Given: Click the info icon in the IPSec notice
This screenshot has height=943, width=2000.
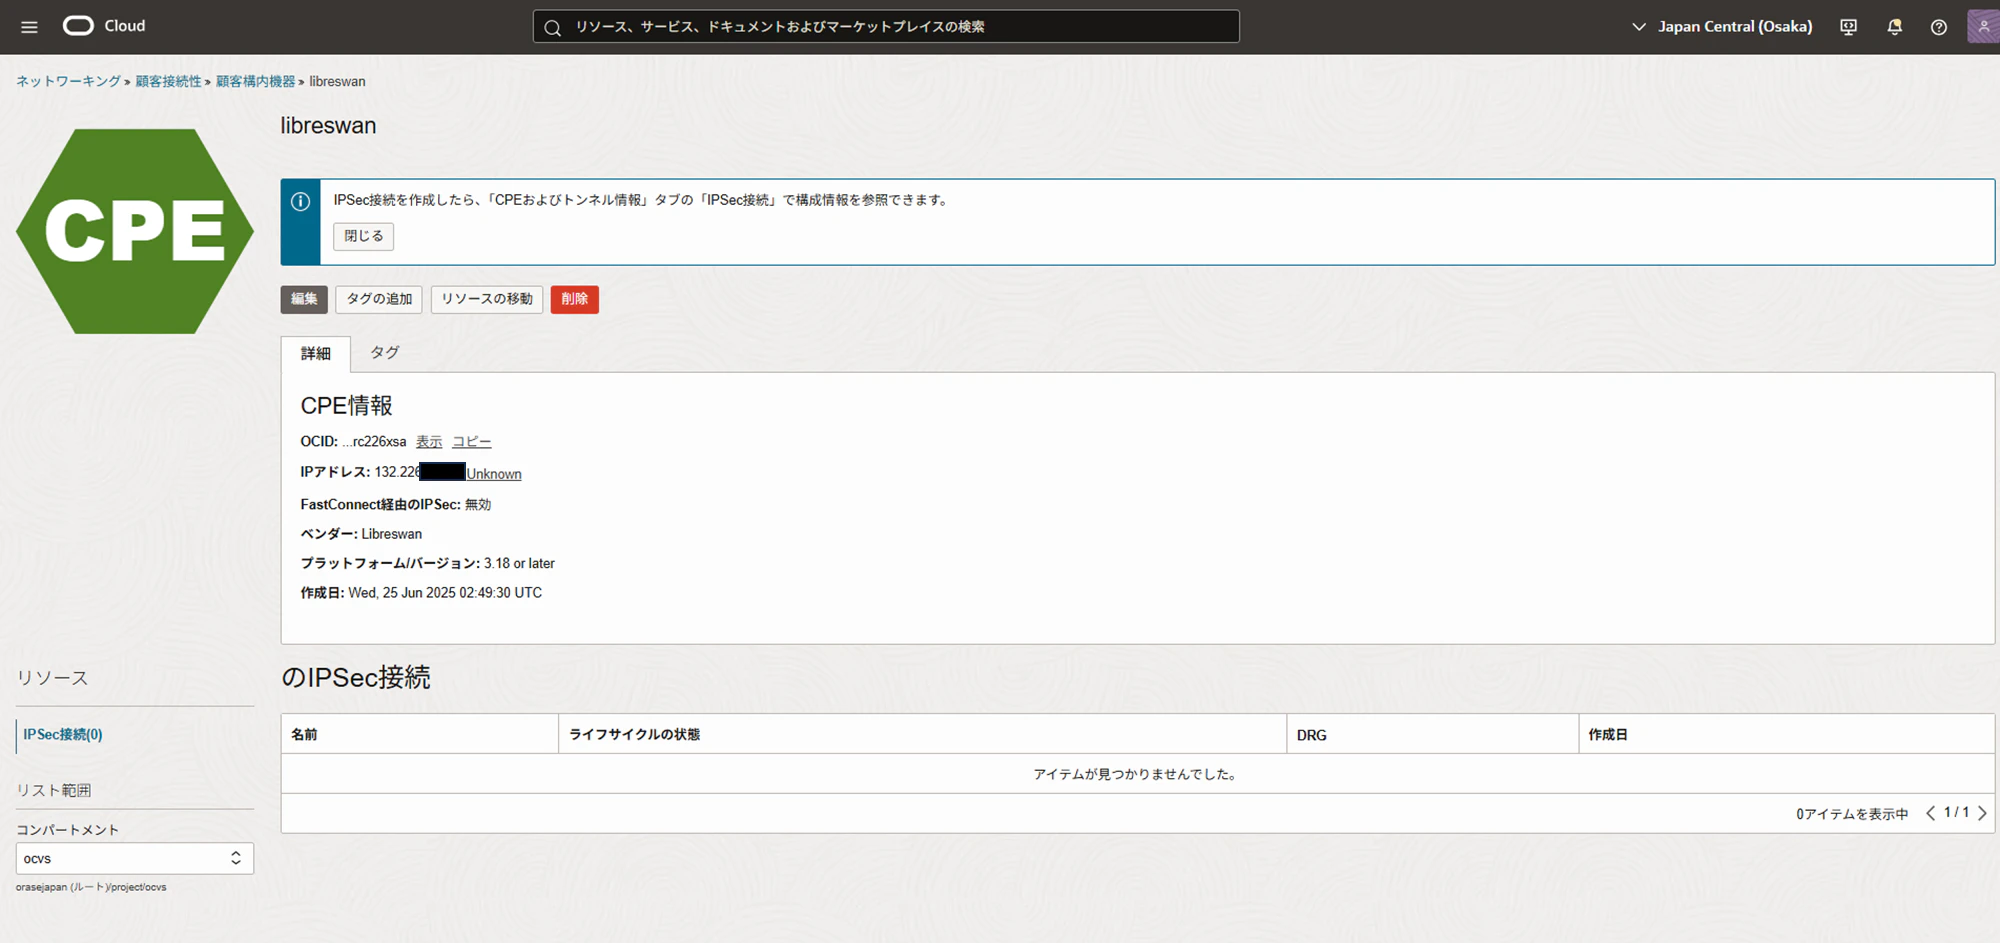Looking at the screenshot, I should tap(300, 201).
